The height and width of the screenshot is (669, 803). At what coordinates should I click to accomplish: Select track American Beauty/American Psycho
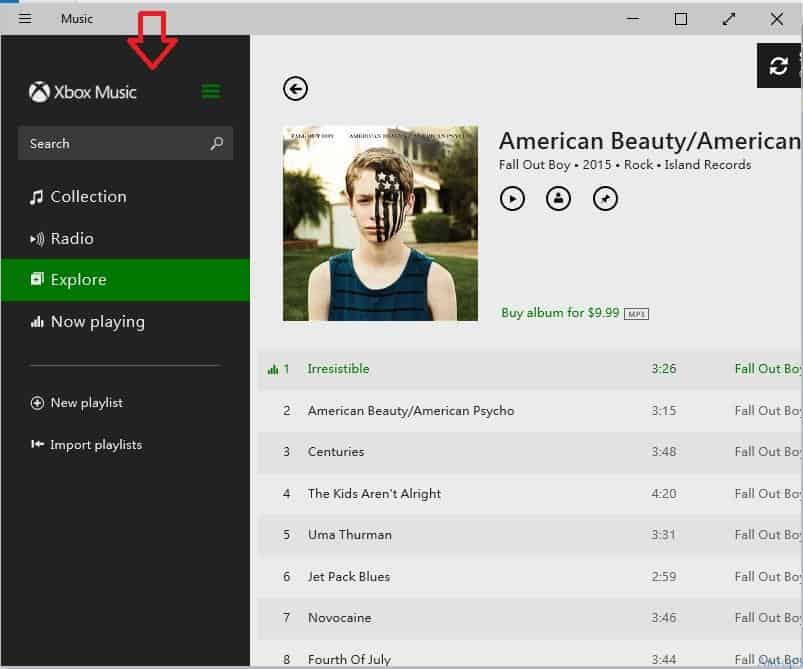coord(530,410)
